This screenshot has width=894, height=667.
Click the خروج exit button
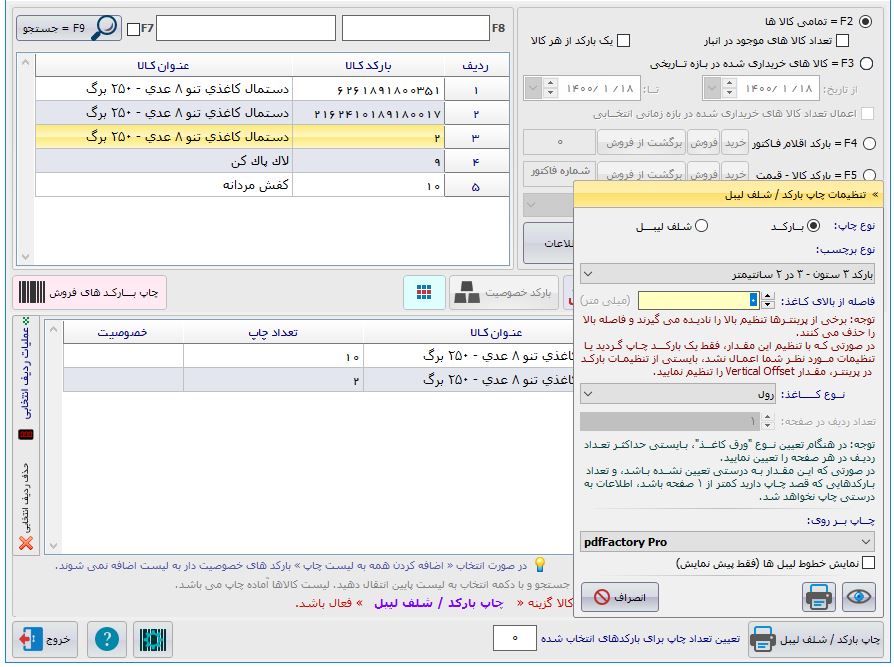[45, 638]
